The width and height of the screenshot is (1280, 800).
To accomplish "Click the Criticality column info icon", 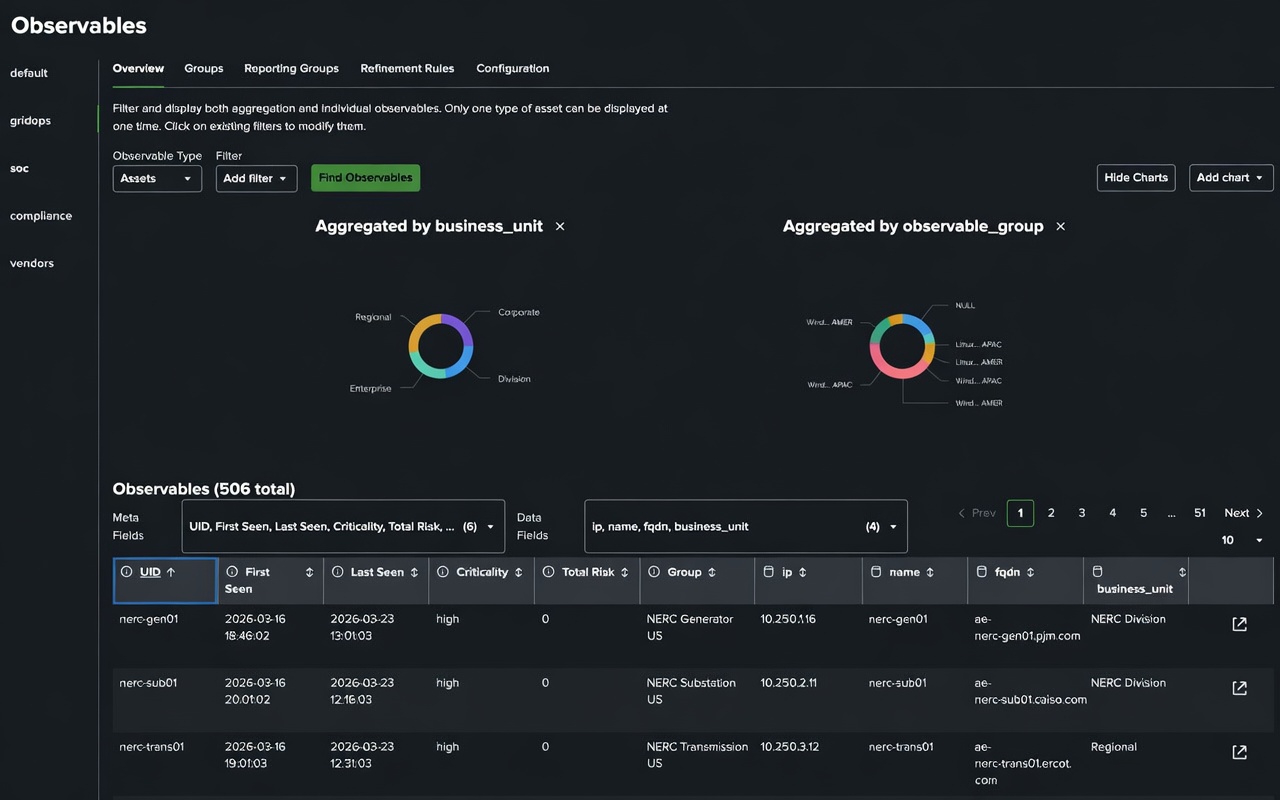I will coord(443,572).
